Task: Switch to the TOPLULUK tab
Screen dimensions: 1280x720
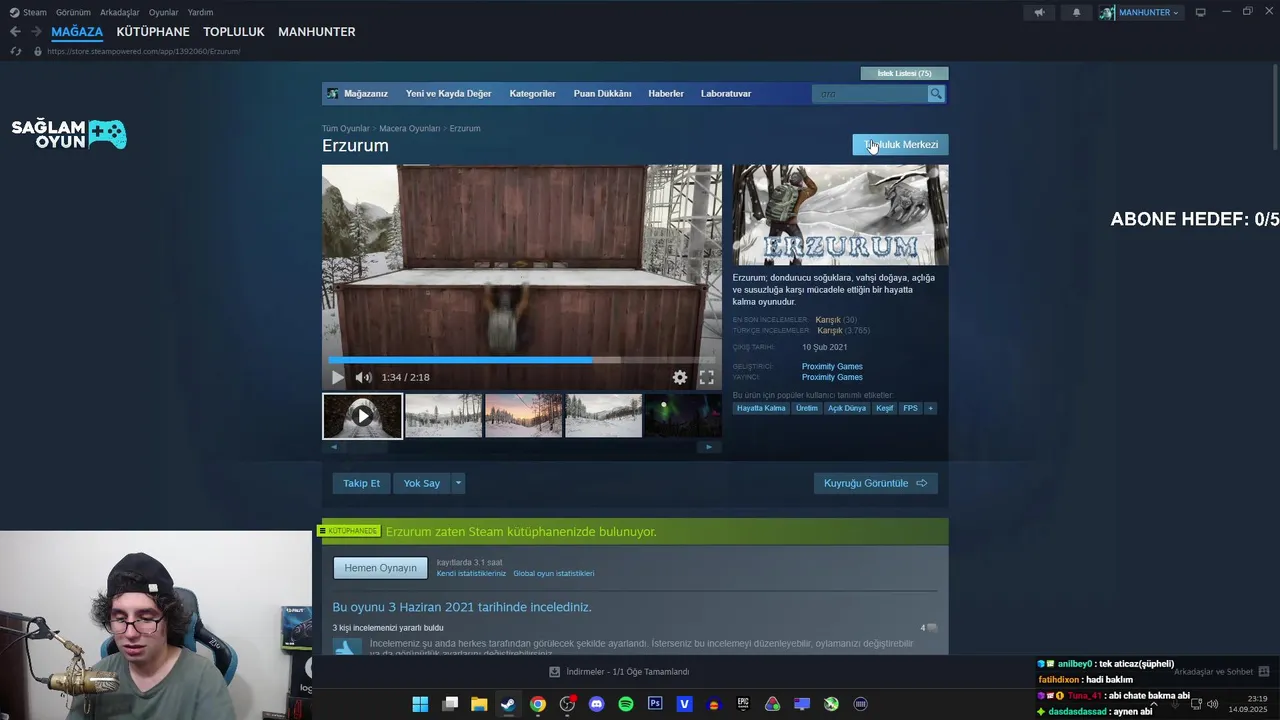Action: coord(234,32)
